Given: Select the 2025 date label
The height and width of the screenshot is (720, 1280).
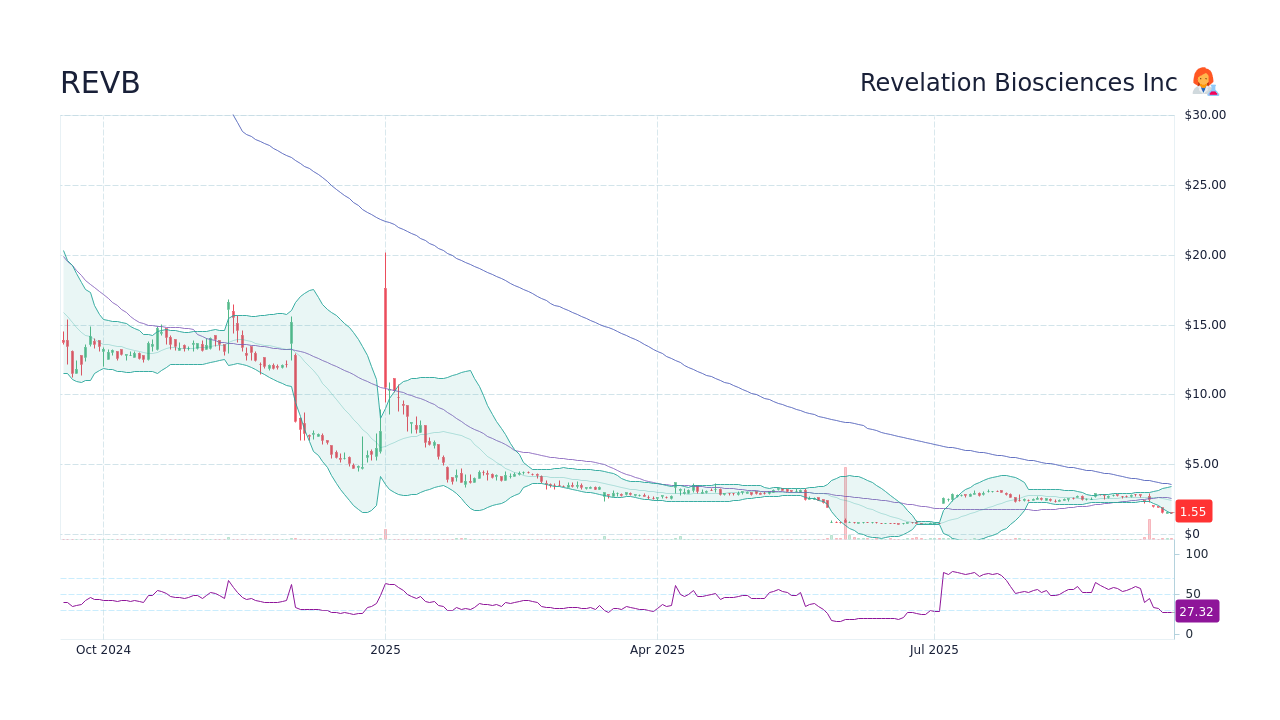Looking at the screenshot, I should (385, 649).
